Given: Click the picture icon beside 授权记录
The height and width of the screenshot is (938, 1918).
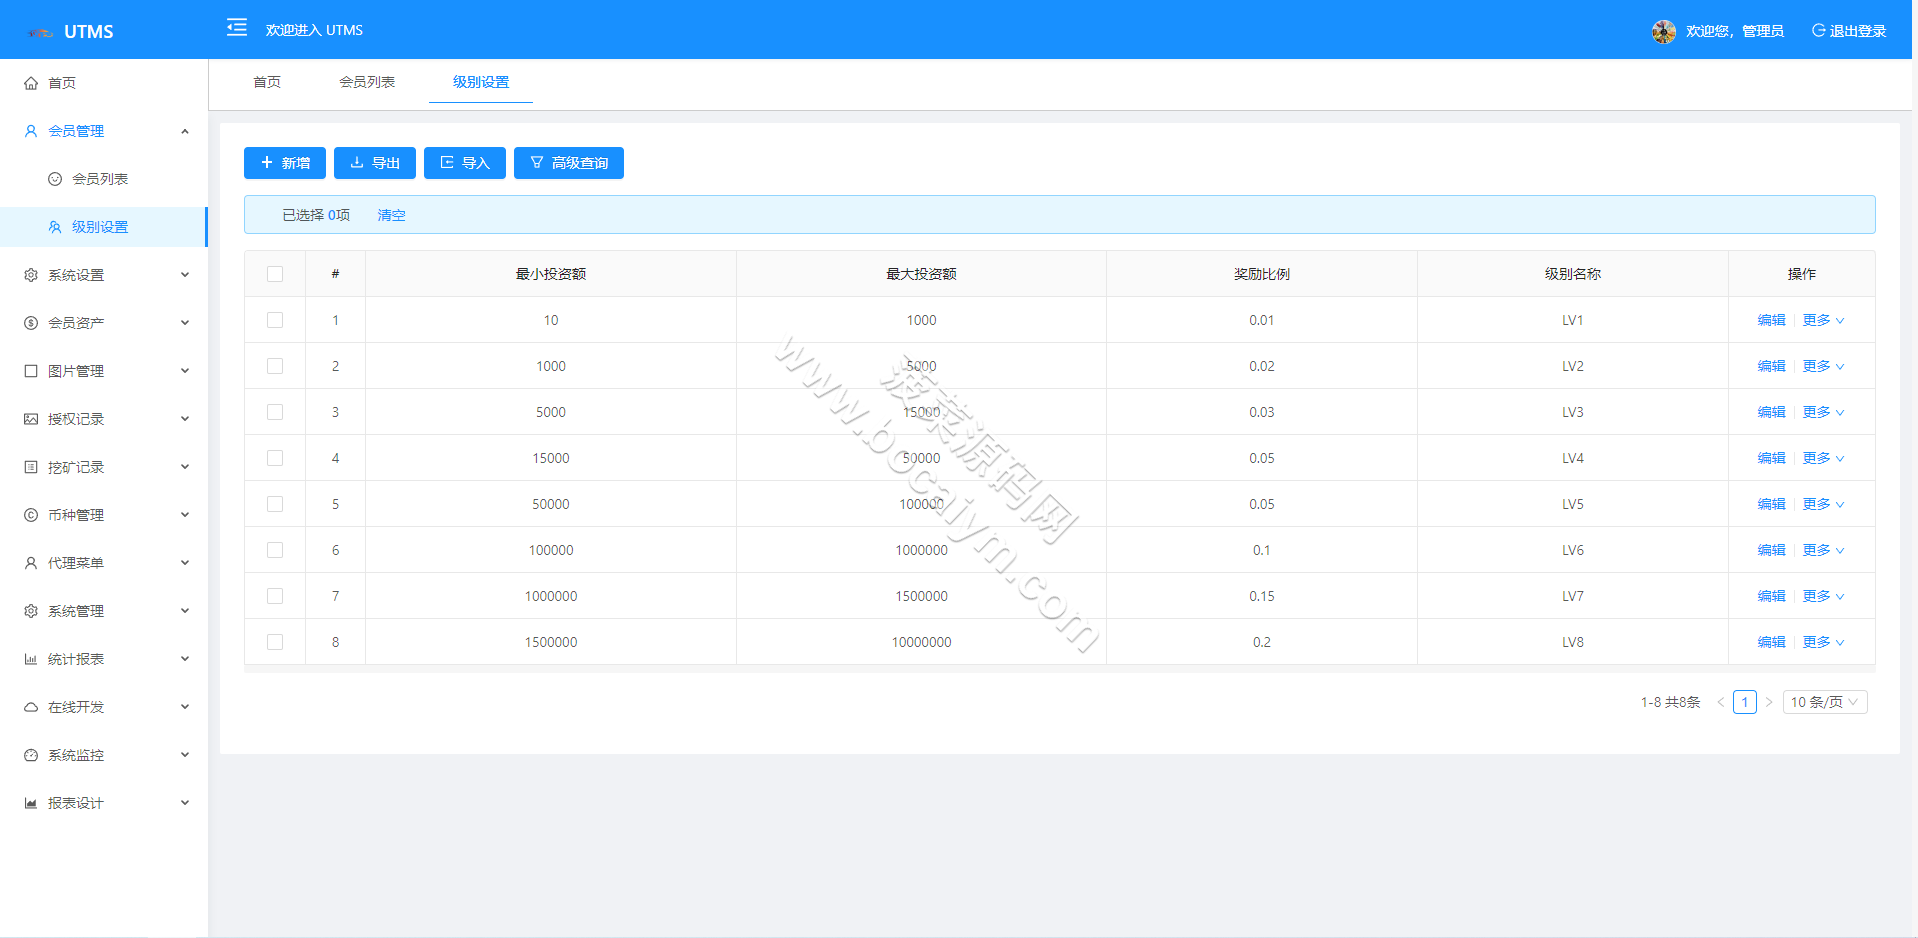Looking at the screenshot, I should [31, 419].
